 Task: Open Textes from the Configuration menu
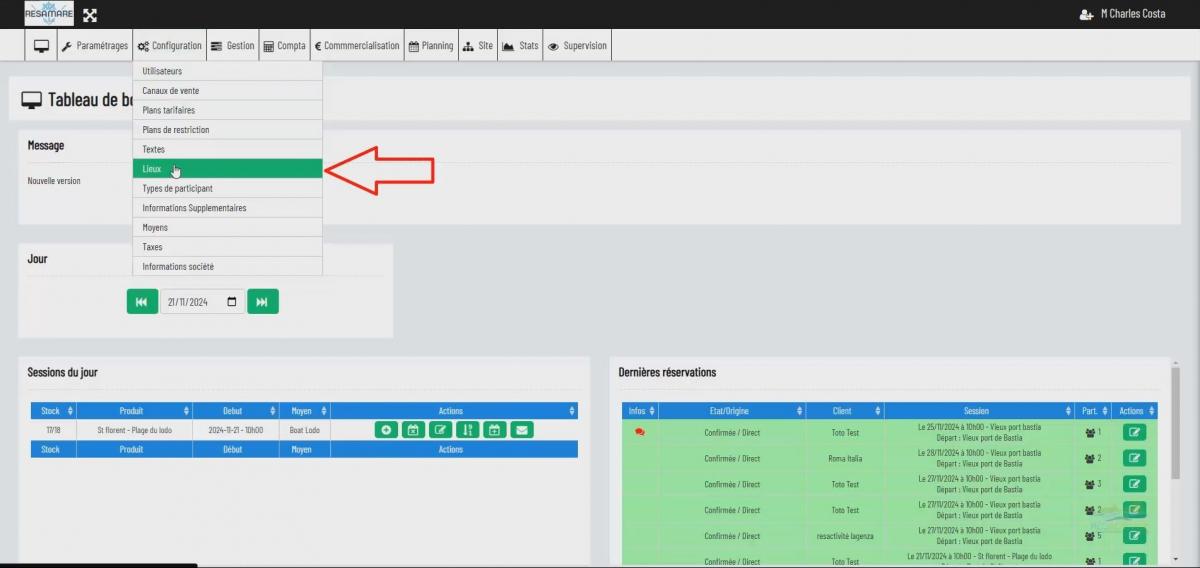(x=228, y=149)
